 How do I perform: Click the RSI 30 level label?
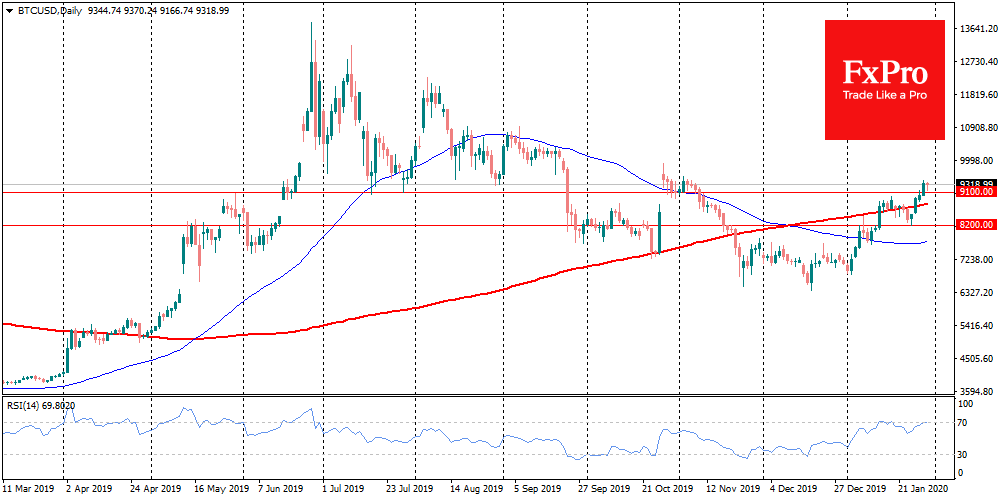964,455
